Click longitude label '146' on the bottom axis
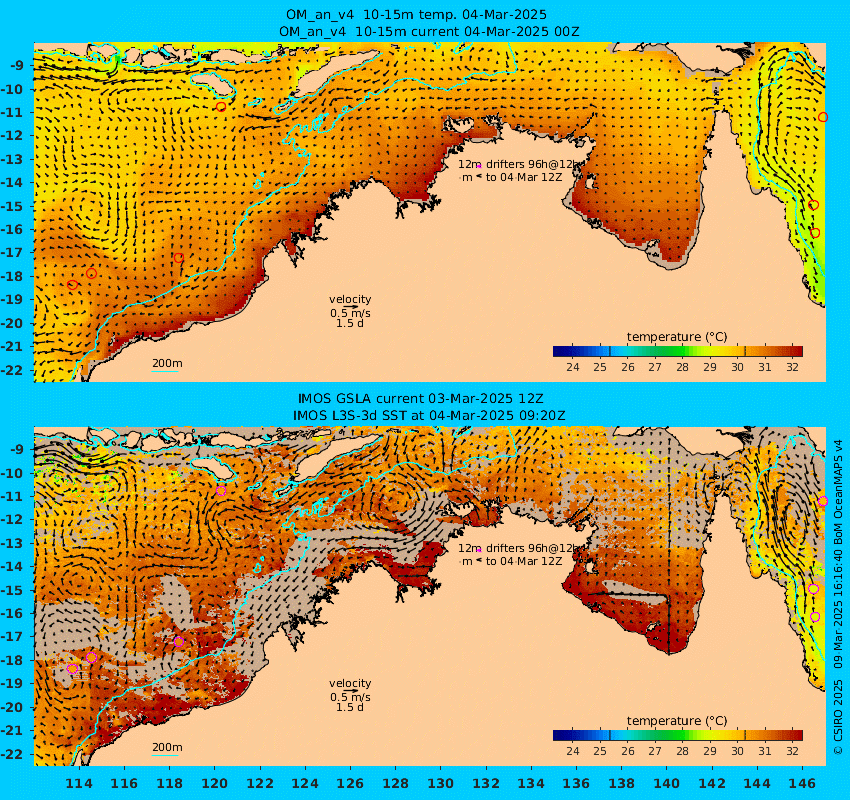850x800 pixels. [802, 784]
